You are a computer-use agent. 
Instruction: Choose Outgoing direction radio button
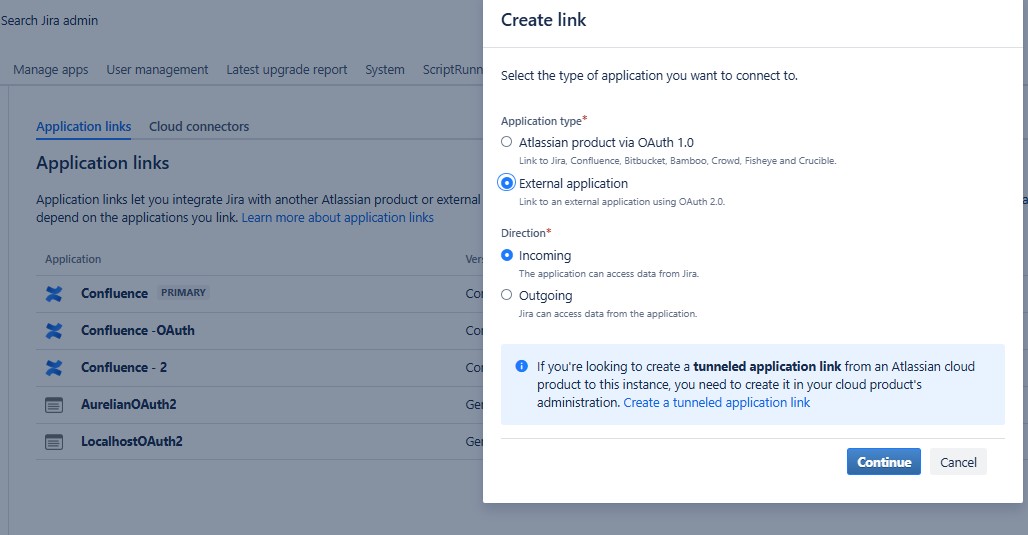click(x=506, y=295)
